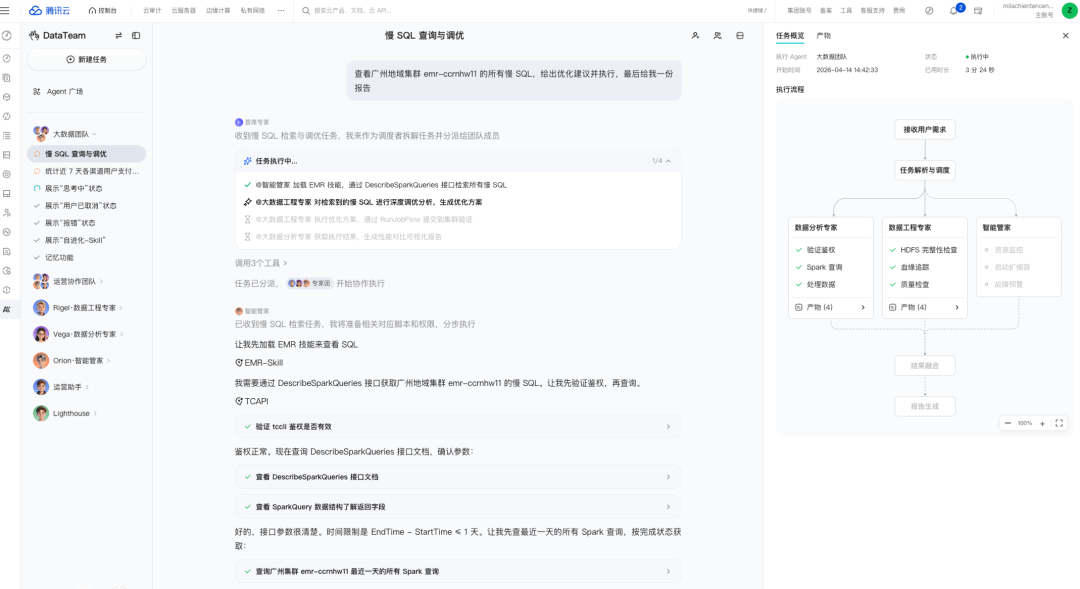Open the 控制台 console link

(103, 10)
